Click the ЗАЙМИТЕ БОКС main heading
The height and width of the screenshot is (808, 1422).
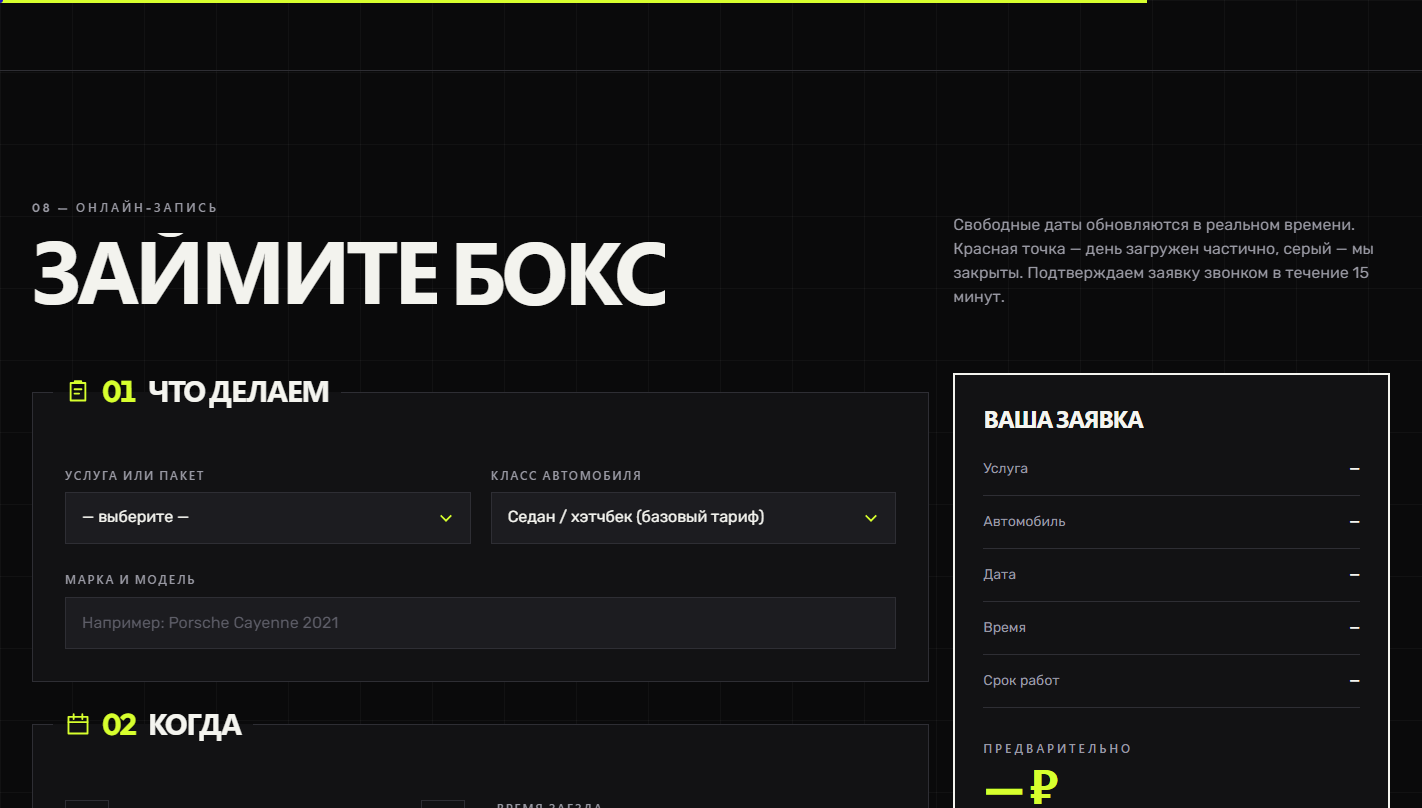point(349,272)
